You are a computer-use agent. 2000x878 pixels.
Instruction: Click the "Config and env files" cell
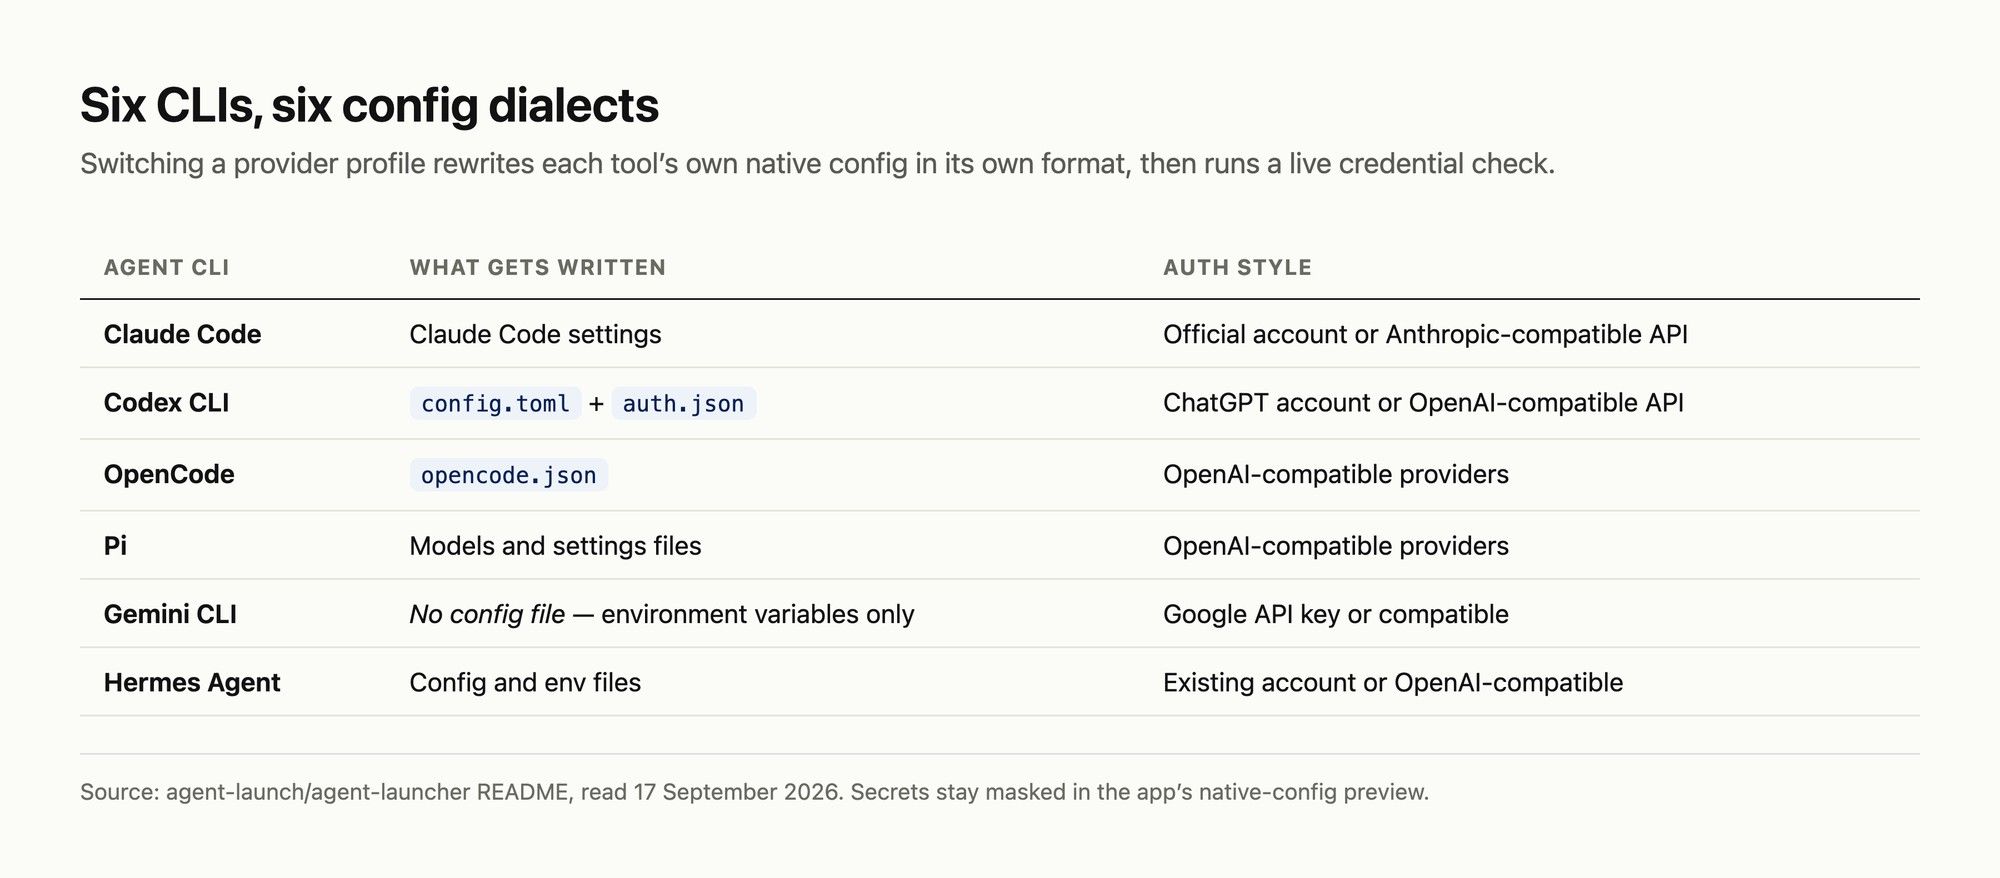point(525,683)
